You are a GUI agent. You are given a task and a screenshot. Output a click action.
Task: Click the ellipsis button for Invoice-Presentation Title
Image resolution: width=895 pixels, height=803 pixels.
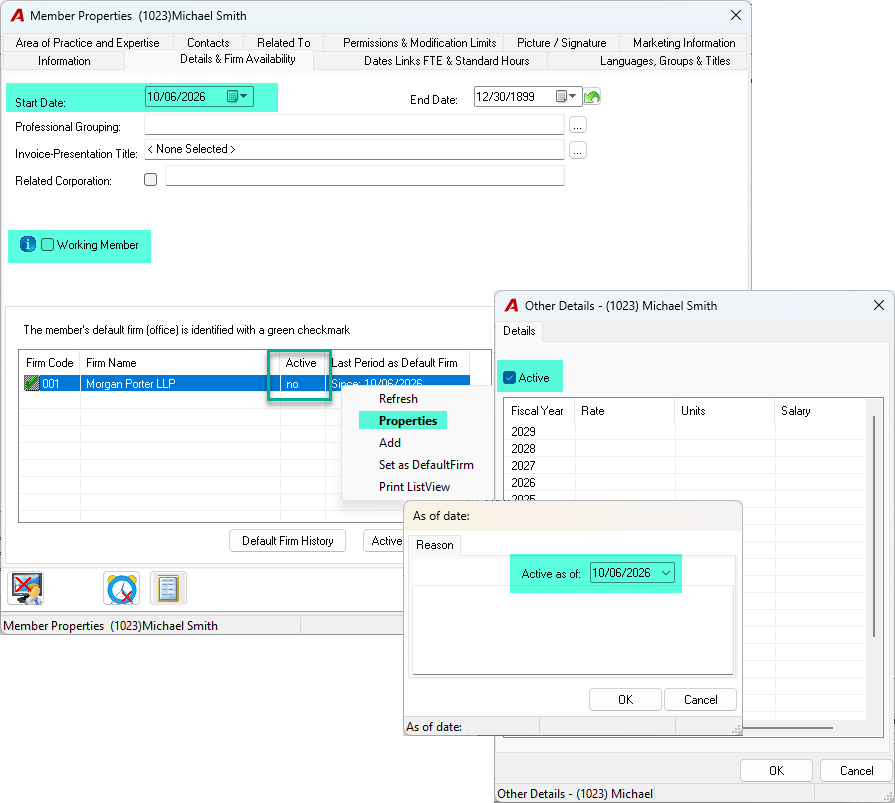[578, 151]
